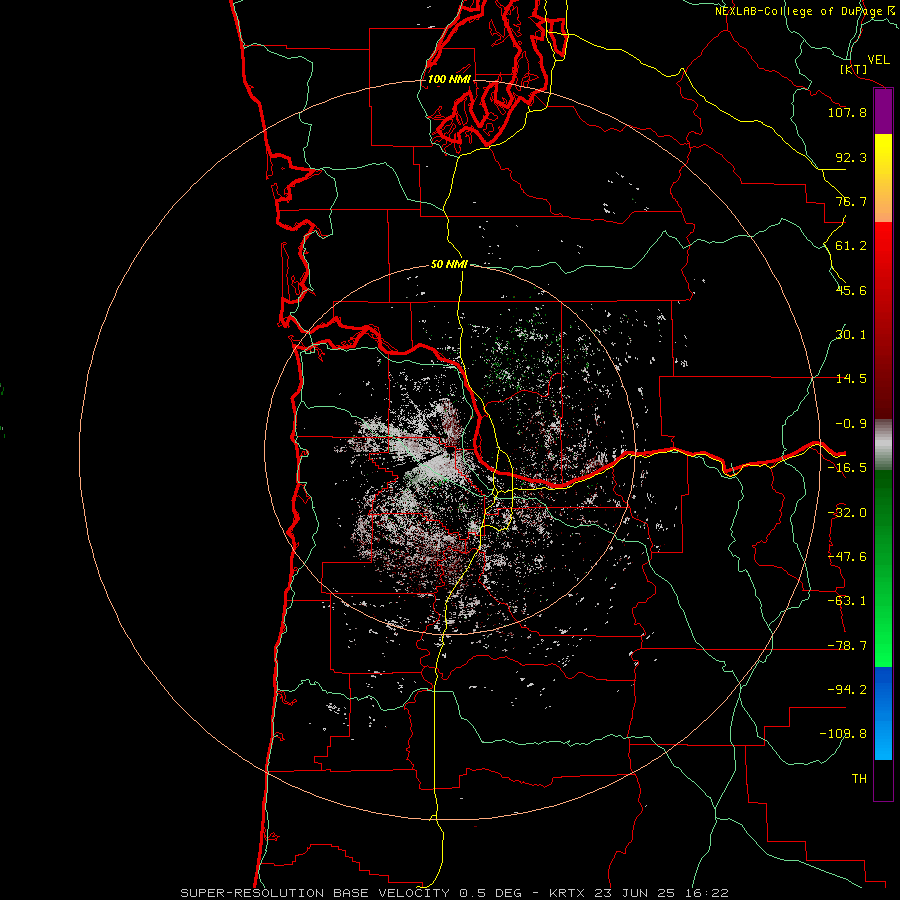The image size is (900, 900).
Task: Click the TH label on the legend
Action: click(x=859, y=779)
